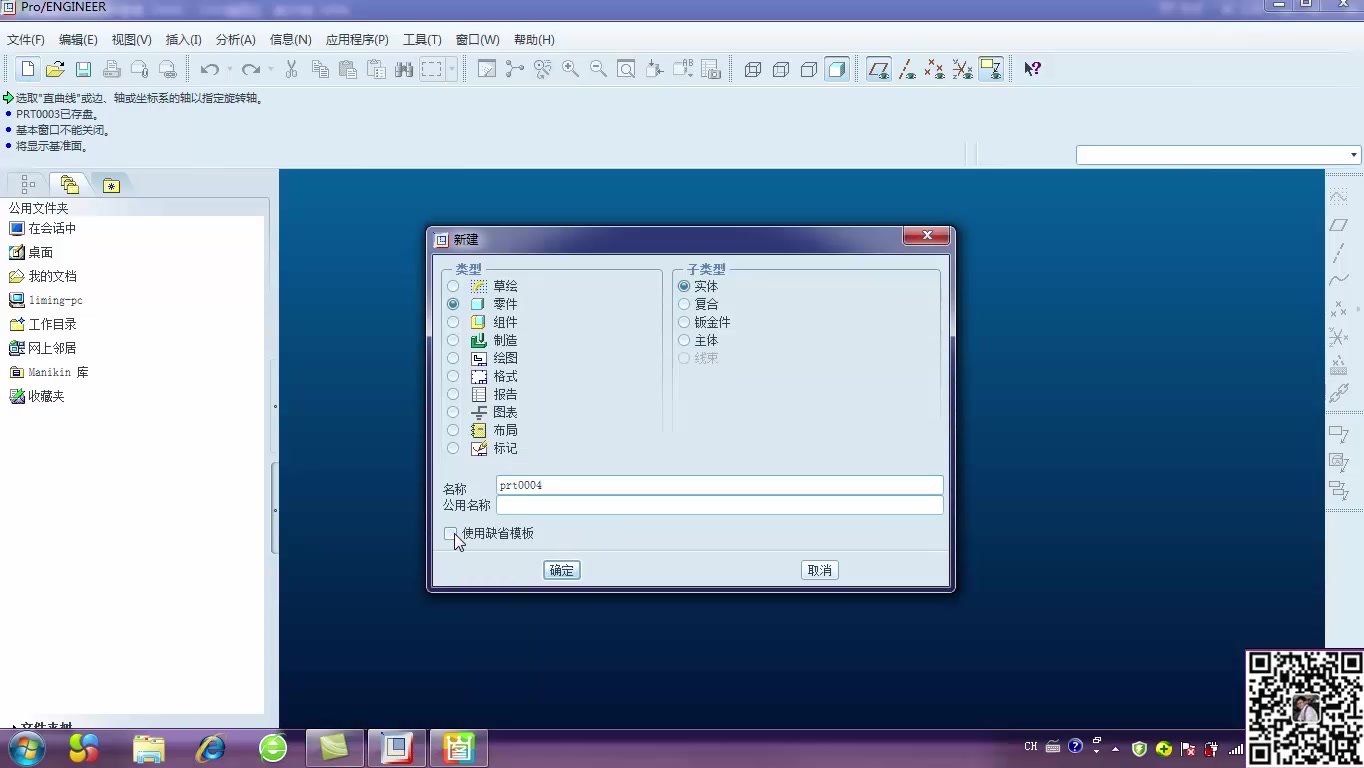Open a file with the Open folder icon
Image resolution: width=1364 pixels, height=768 pixels.
tap(55, 68)
